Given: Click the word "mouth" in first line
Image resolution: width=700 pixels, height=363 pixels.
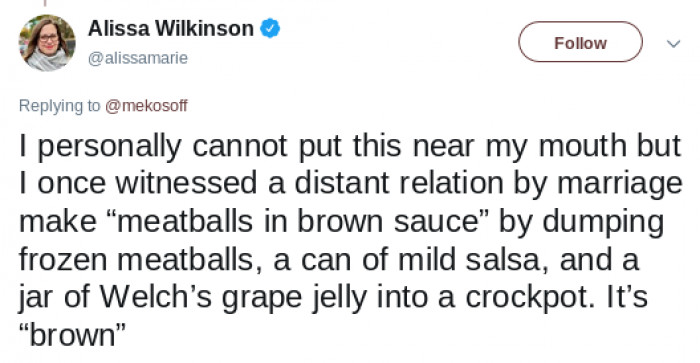Looking at the screenshot, I should 583,146.
